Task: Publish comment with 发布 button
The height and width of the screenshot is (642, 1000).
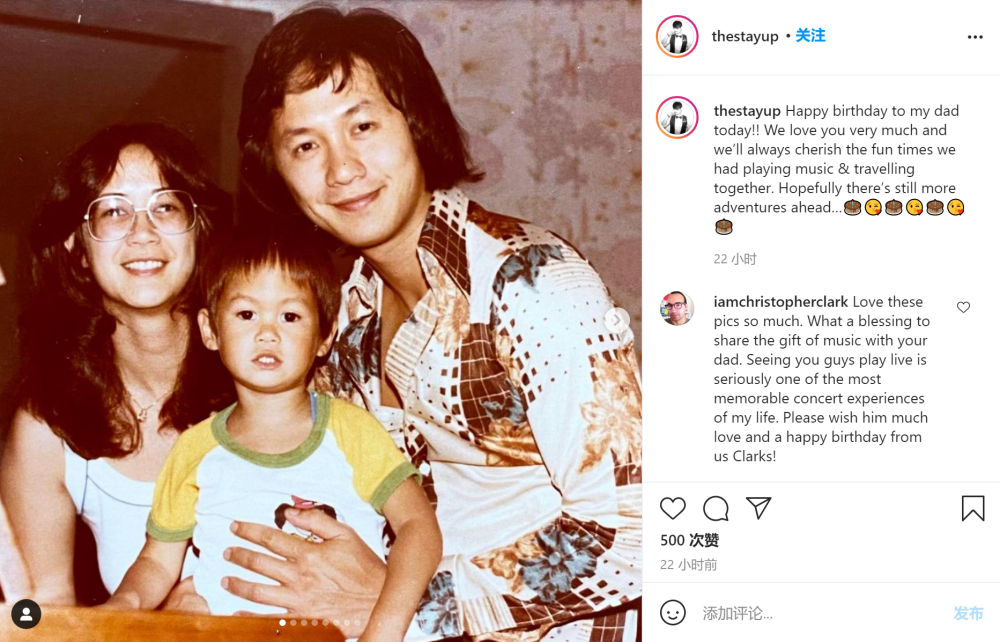Action: pos(968,613)
